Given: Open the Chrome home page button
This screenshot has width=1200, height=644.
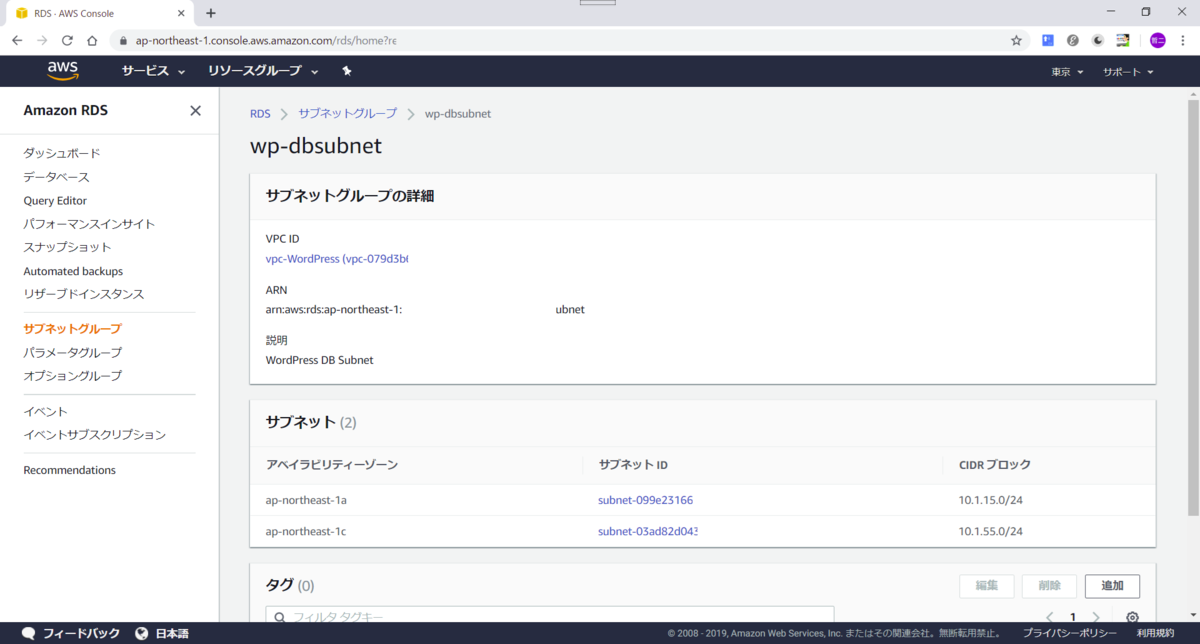Looking at the screenshot, I should tap(92, 41).
